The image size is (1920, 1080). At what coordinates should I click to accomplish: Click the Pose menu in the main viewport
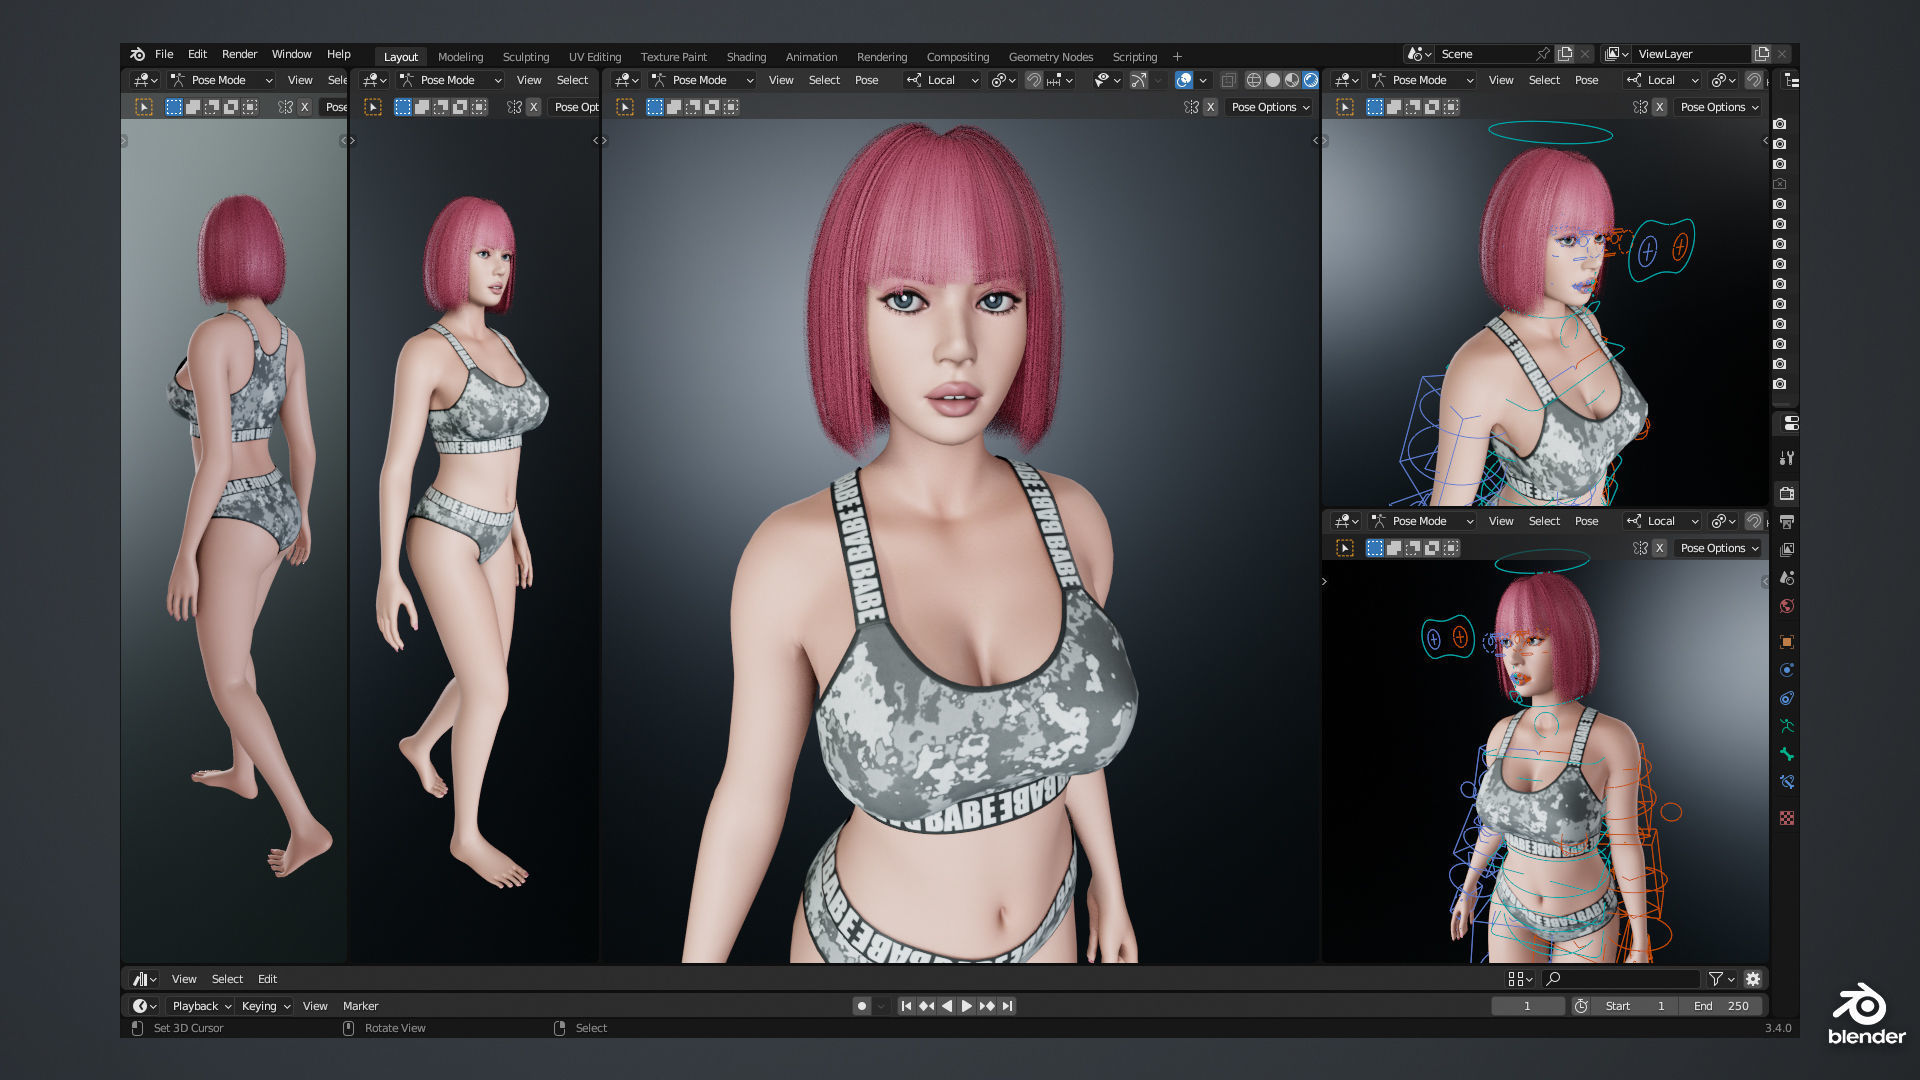pyautogui.click(x=866, y=80)
